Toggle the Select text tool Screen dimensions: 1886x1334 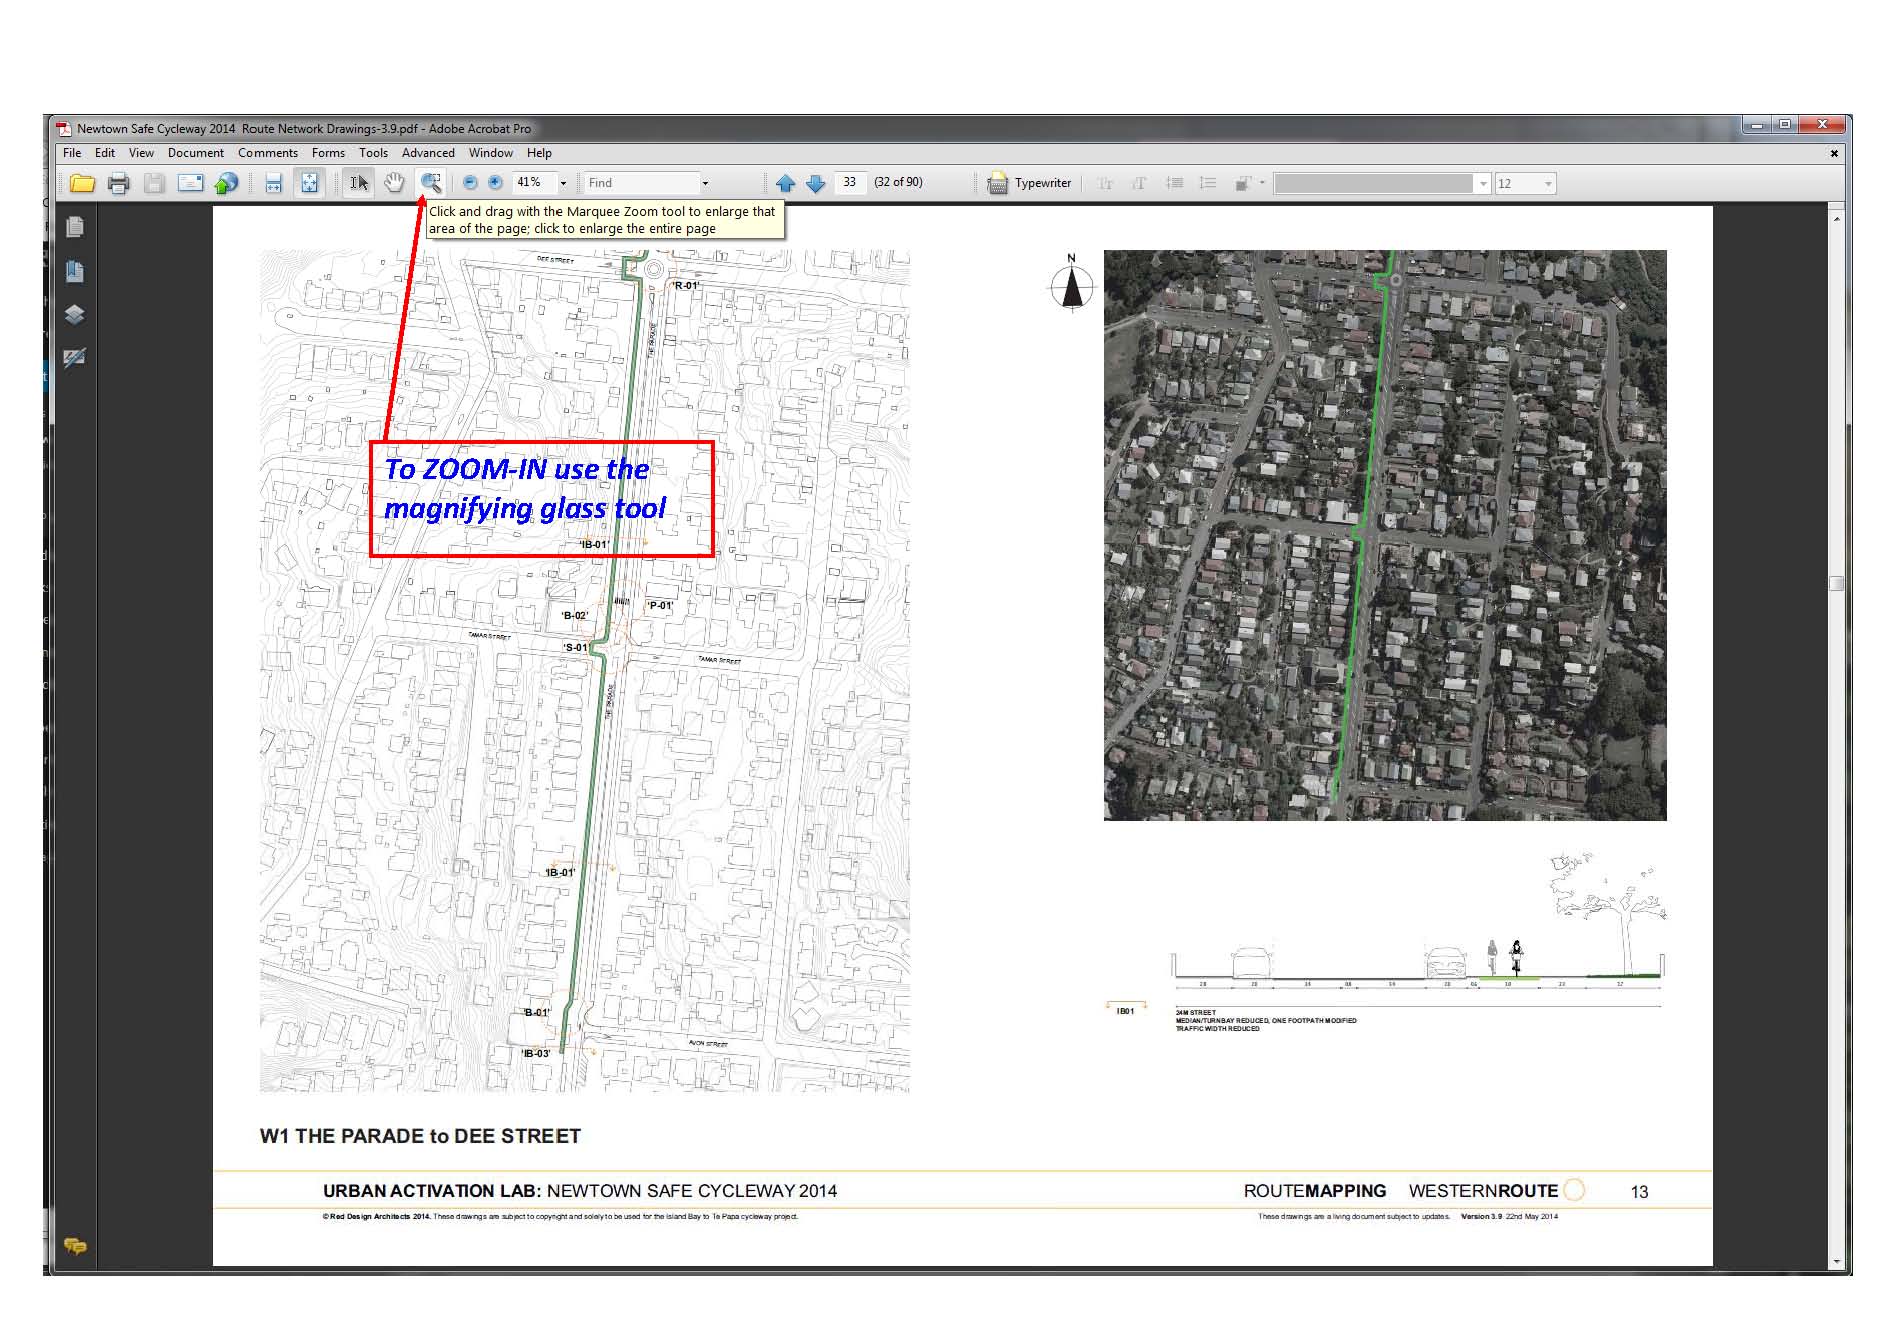(x=358, y=183)
